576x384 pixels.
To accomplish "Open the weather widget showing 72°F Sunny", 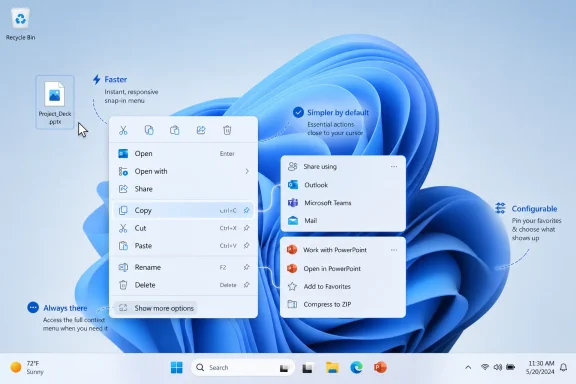I will (27, 367).
